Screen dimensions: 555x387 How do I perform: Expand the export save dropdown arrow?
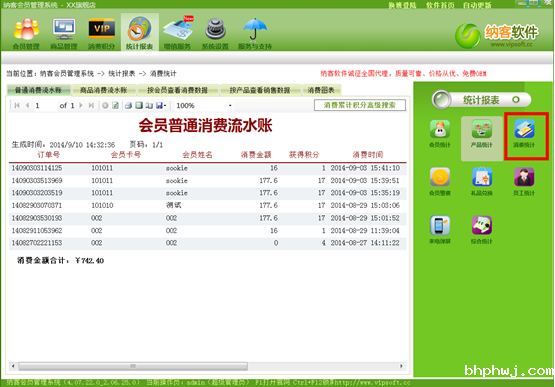(x=165, y=106)
